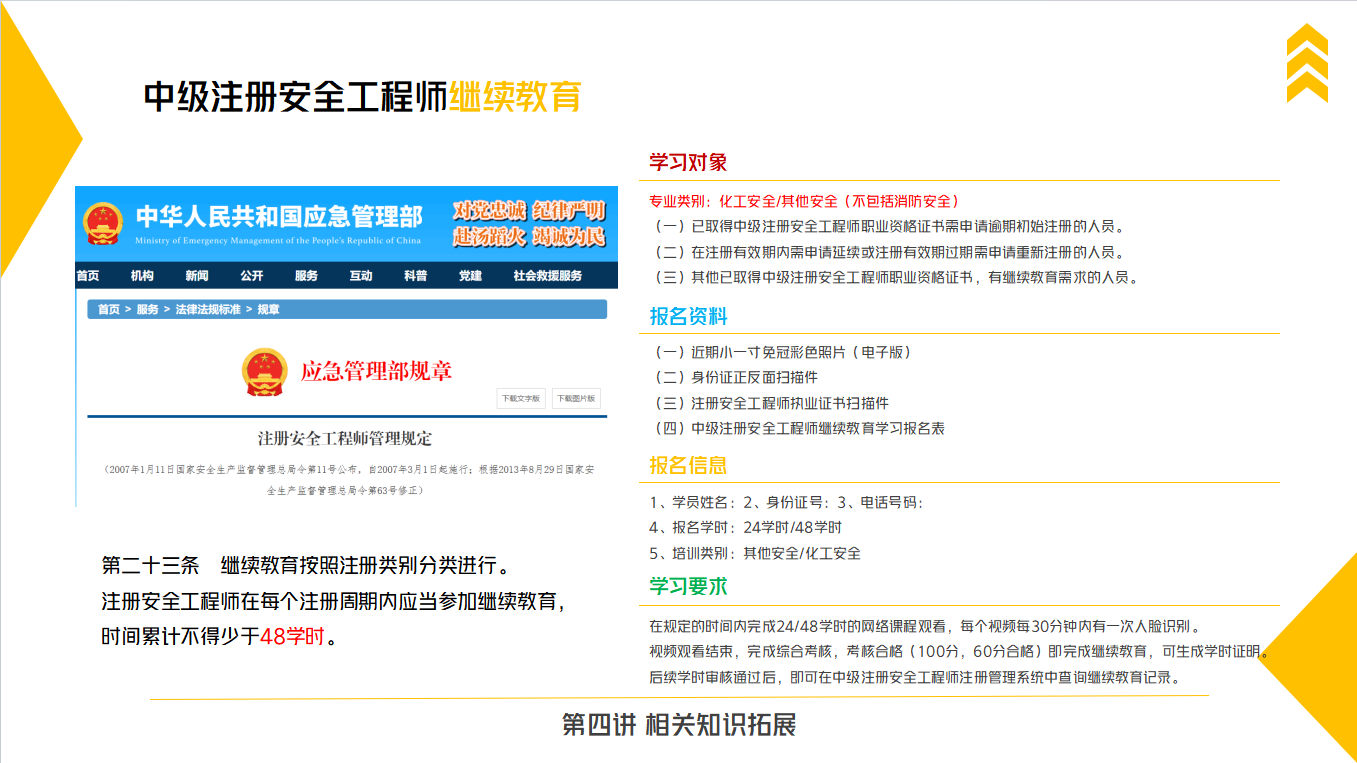Click 首页 in the breadcrumb path
Image resolution: width=1357 pixels, height=763 pixels.
pos(108,310)
